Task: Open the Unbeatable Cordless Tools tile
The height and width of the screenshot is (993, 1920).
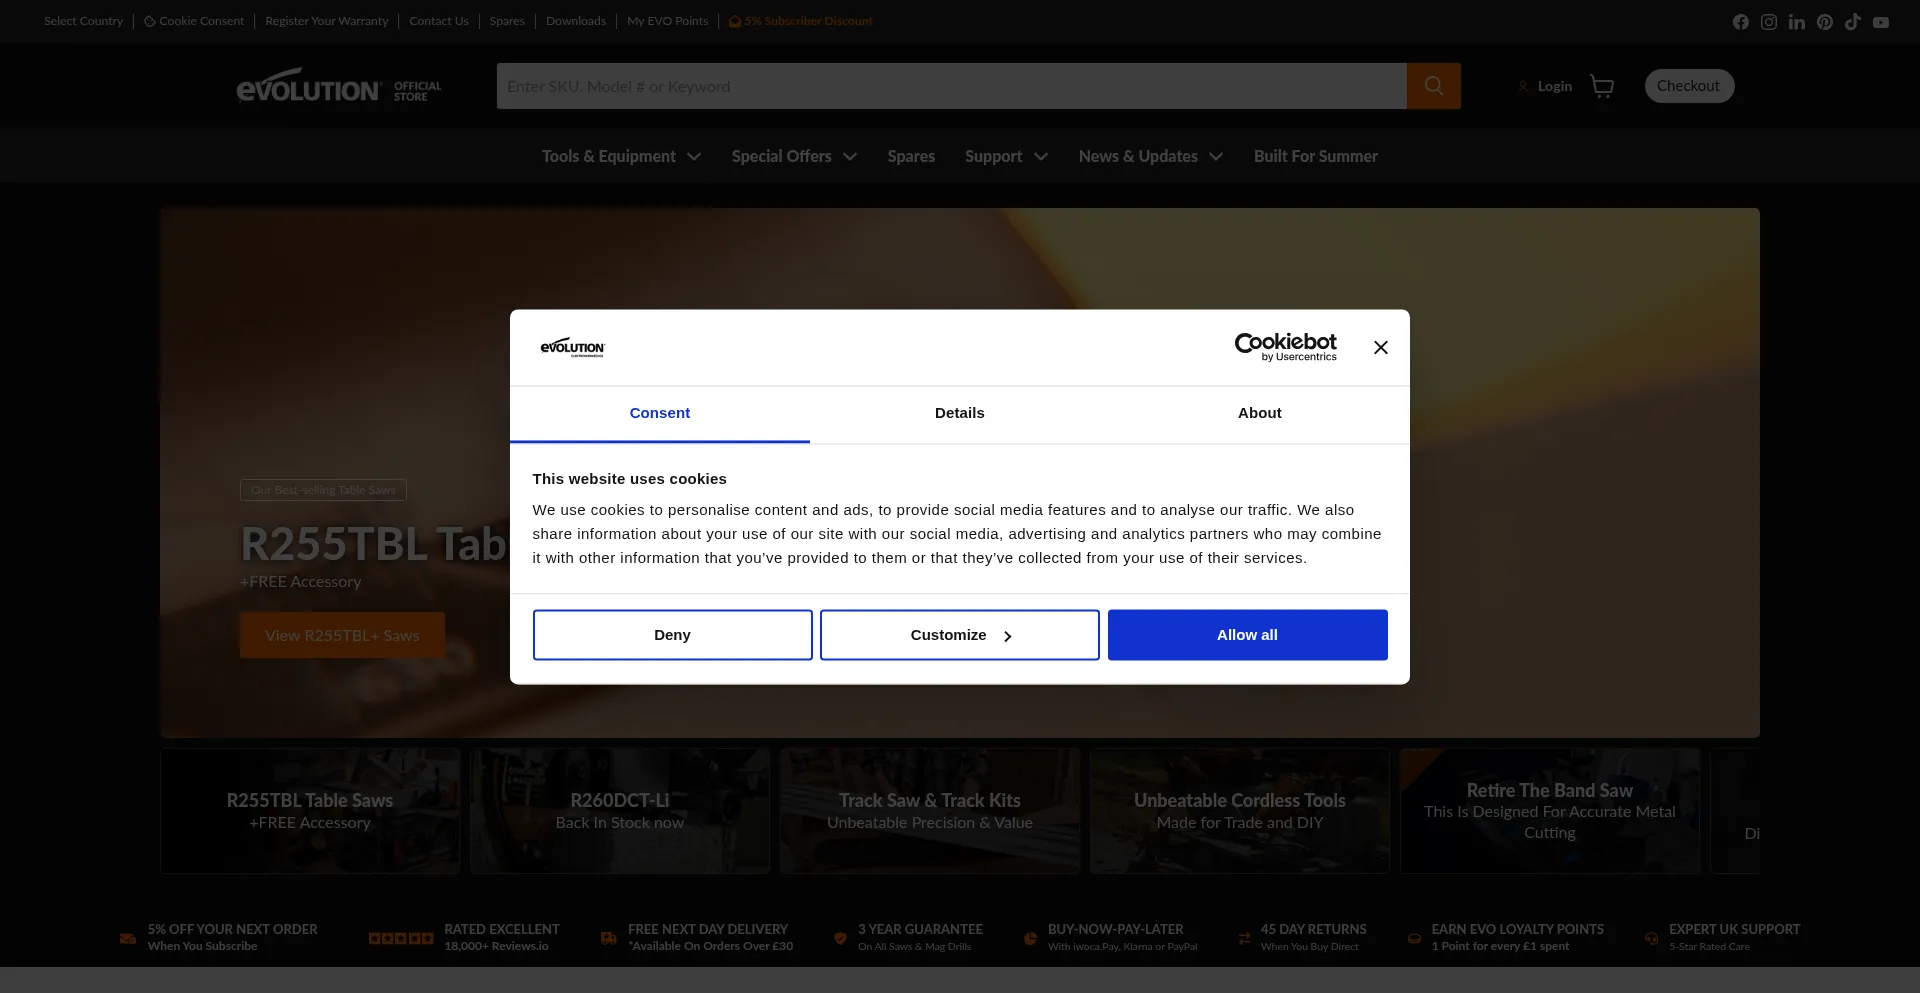Action: coord(1240,811)
